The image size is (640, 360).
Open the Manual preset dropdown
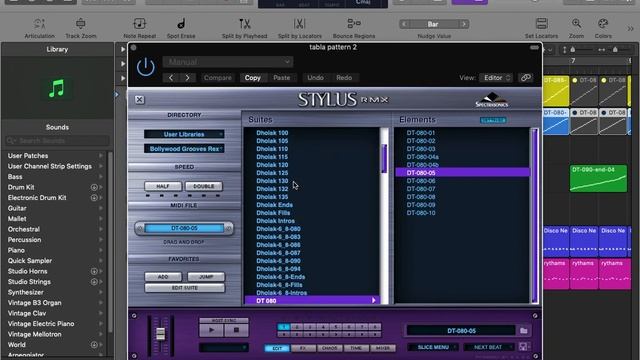point(228,62)
